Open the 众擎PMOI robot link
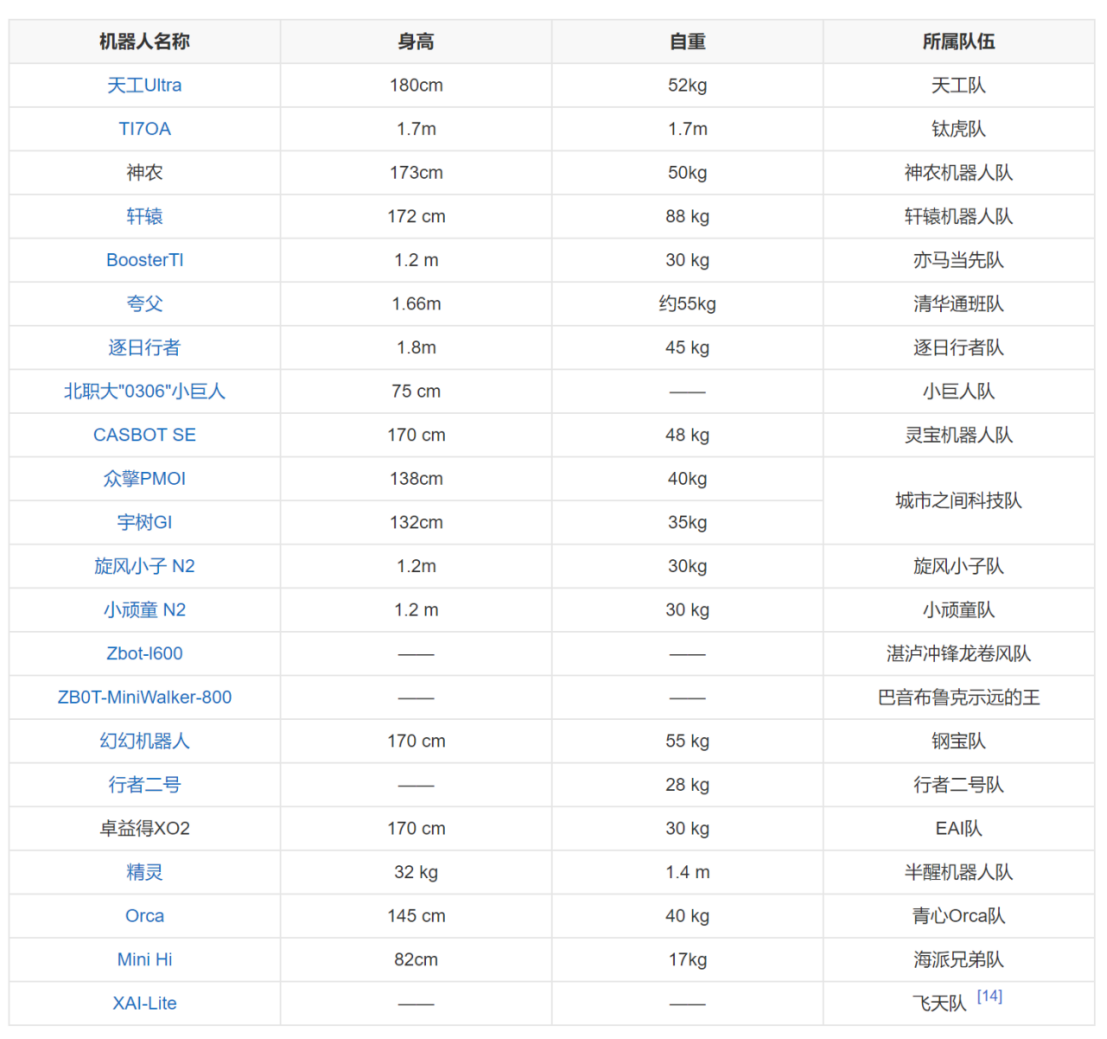Image resolution: width=1107 pixels, height=1039 pixels. (x=144, y=479)
